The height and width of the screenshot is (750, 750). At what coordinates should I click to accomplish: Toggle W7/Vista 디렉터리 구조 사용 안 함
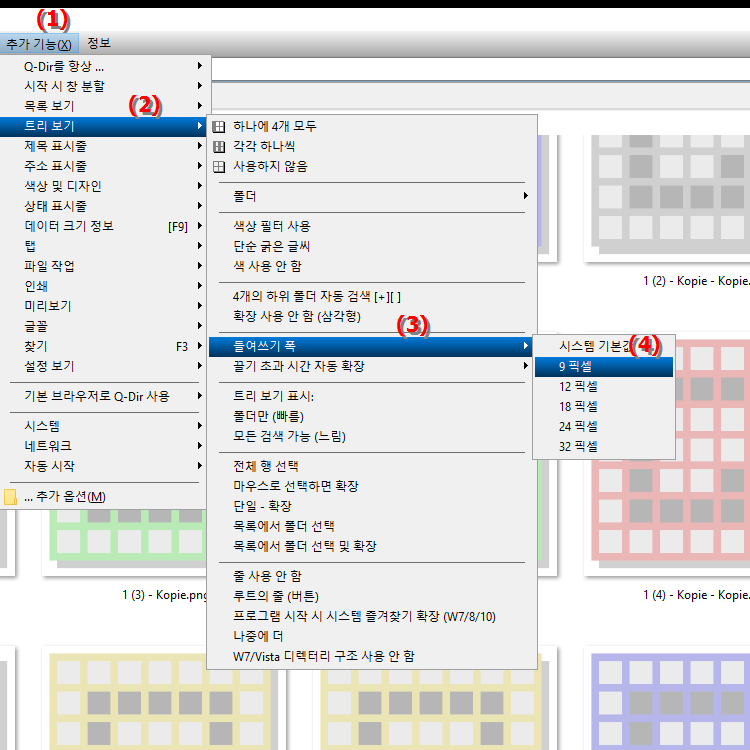point(372,658)
